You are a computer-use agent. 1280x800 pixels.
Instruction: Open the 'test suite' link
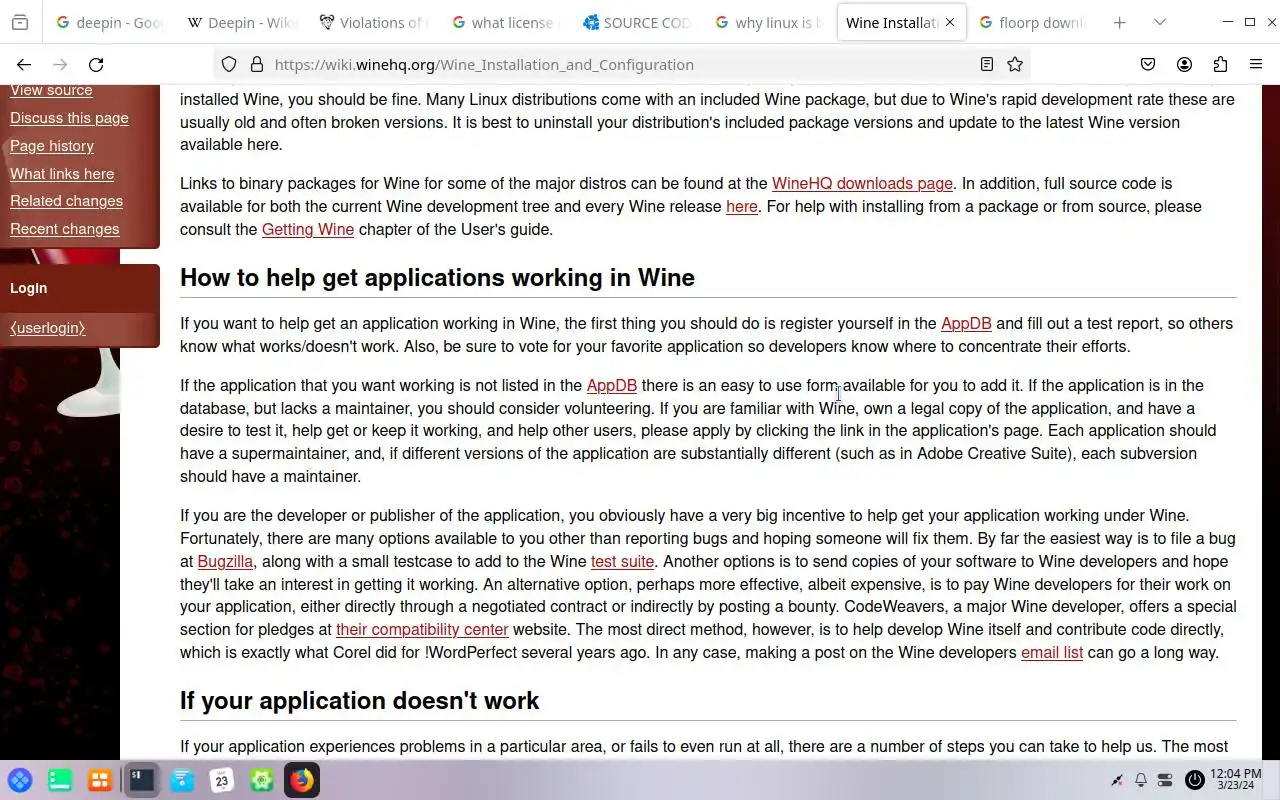(622, 562)
